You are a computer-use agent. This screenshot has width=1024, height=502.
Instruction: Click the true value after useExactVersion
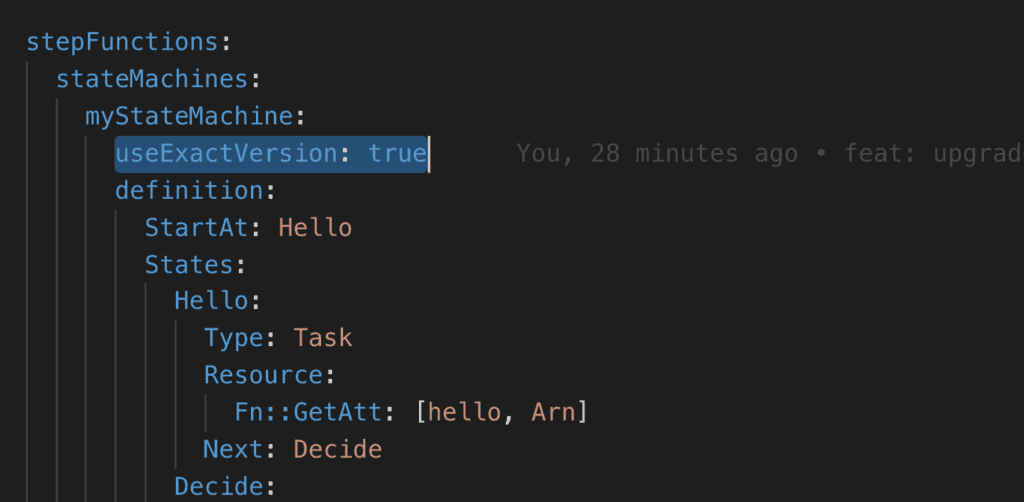tap(397, 153)
